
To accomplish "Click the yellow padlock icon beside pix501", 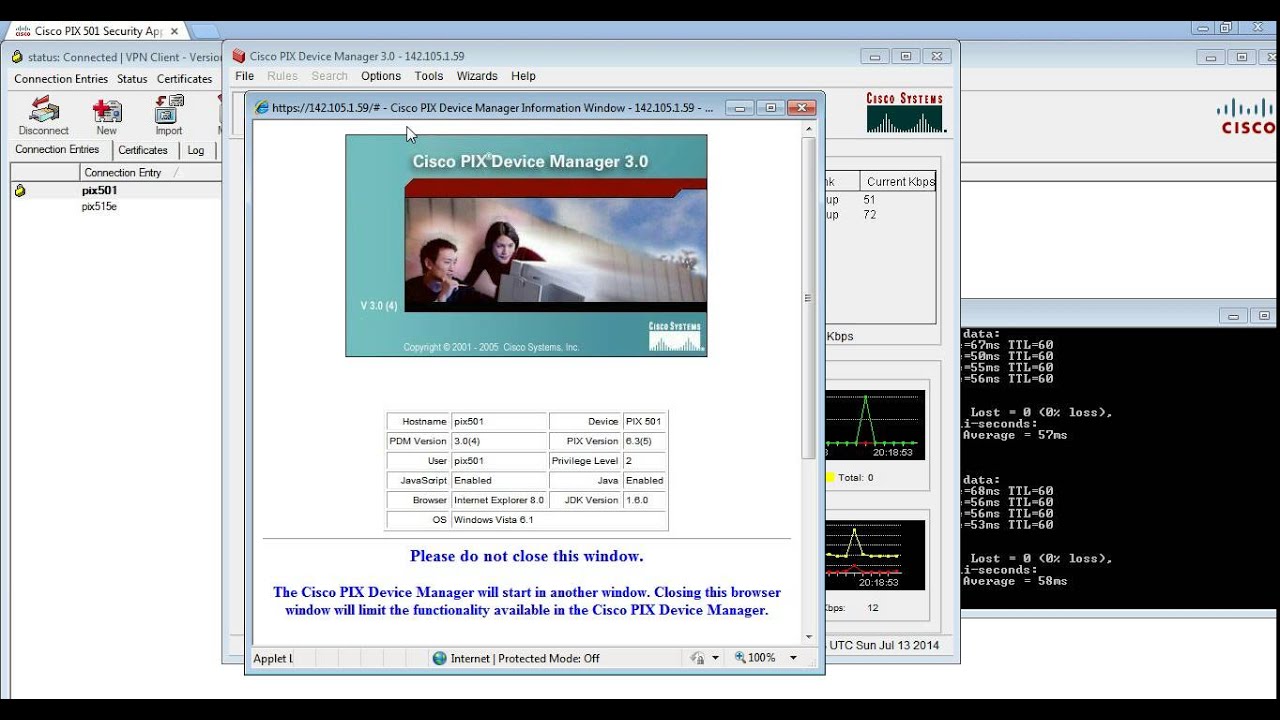I will pos(20,190).
